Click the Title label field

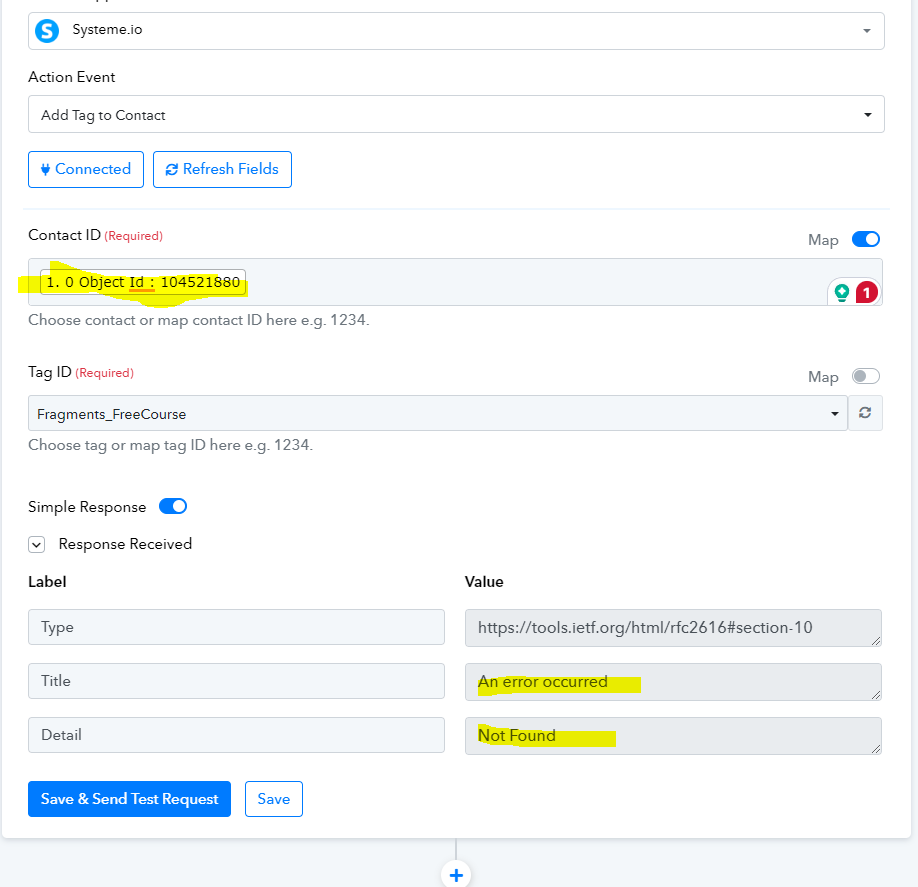click(237, 681)
